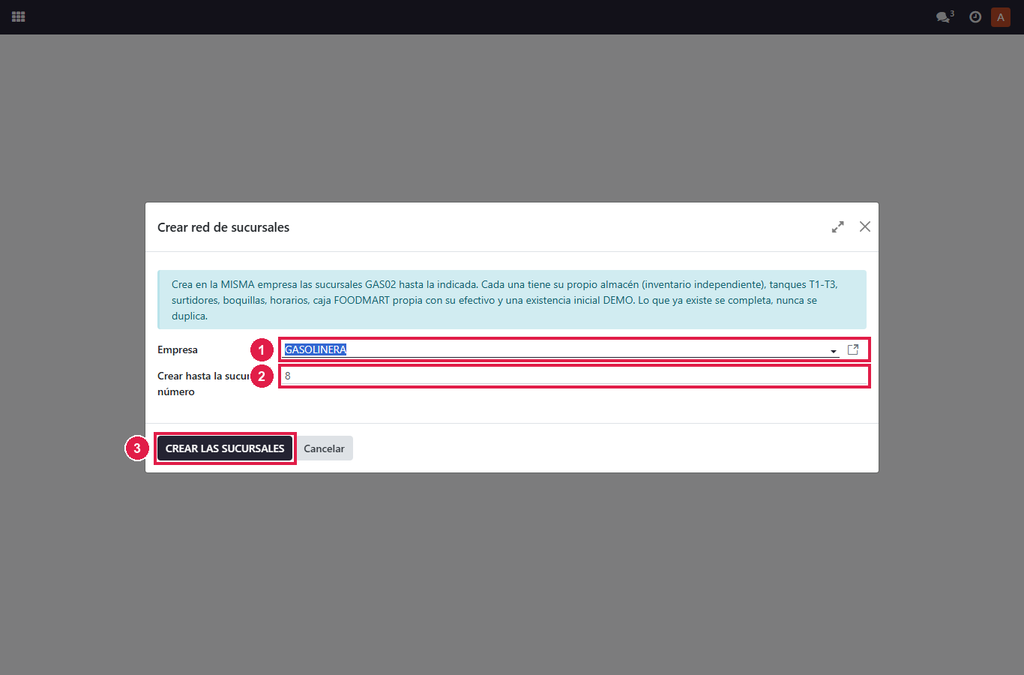This screenshot has width=1024, height=675.
Task: Close the Crear red de sucursales dialog
Action: click(865, 227)
